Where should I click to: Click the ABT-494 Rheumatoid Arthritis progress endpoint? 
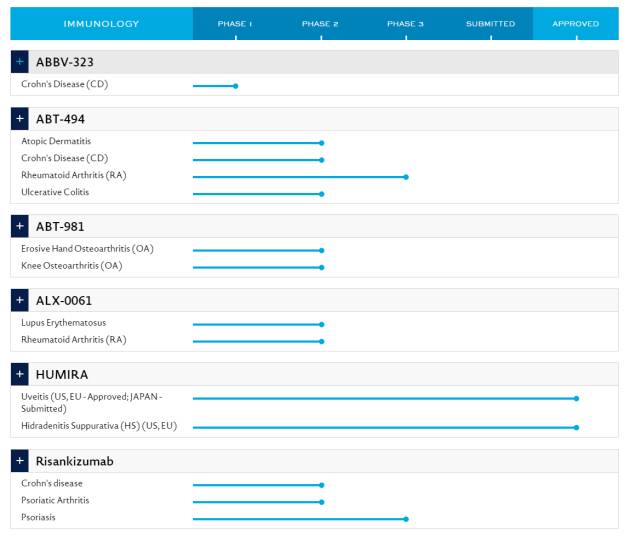tap(406, 177)
